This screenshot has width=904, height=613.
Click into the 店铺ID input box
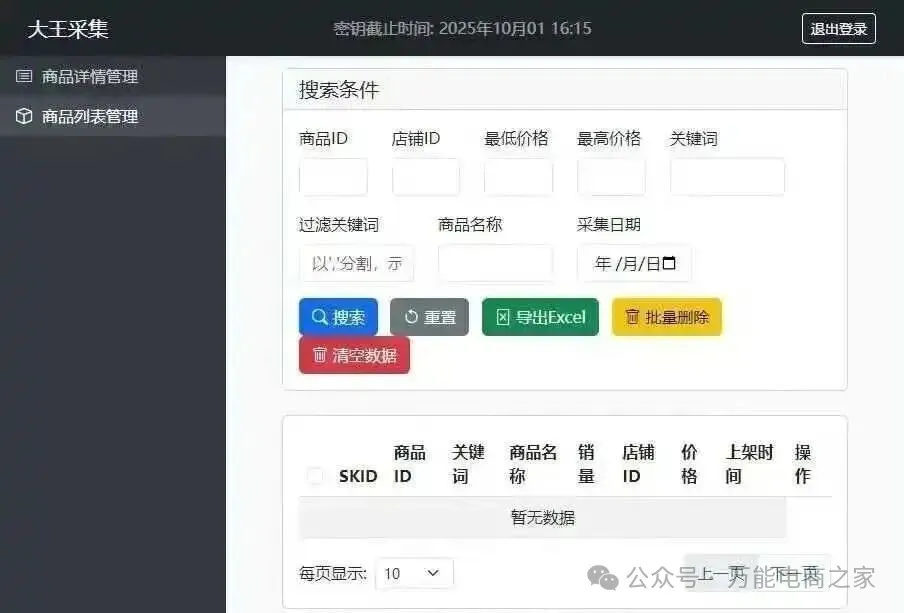[425, 177]
